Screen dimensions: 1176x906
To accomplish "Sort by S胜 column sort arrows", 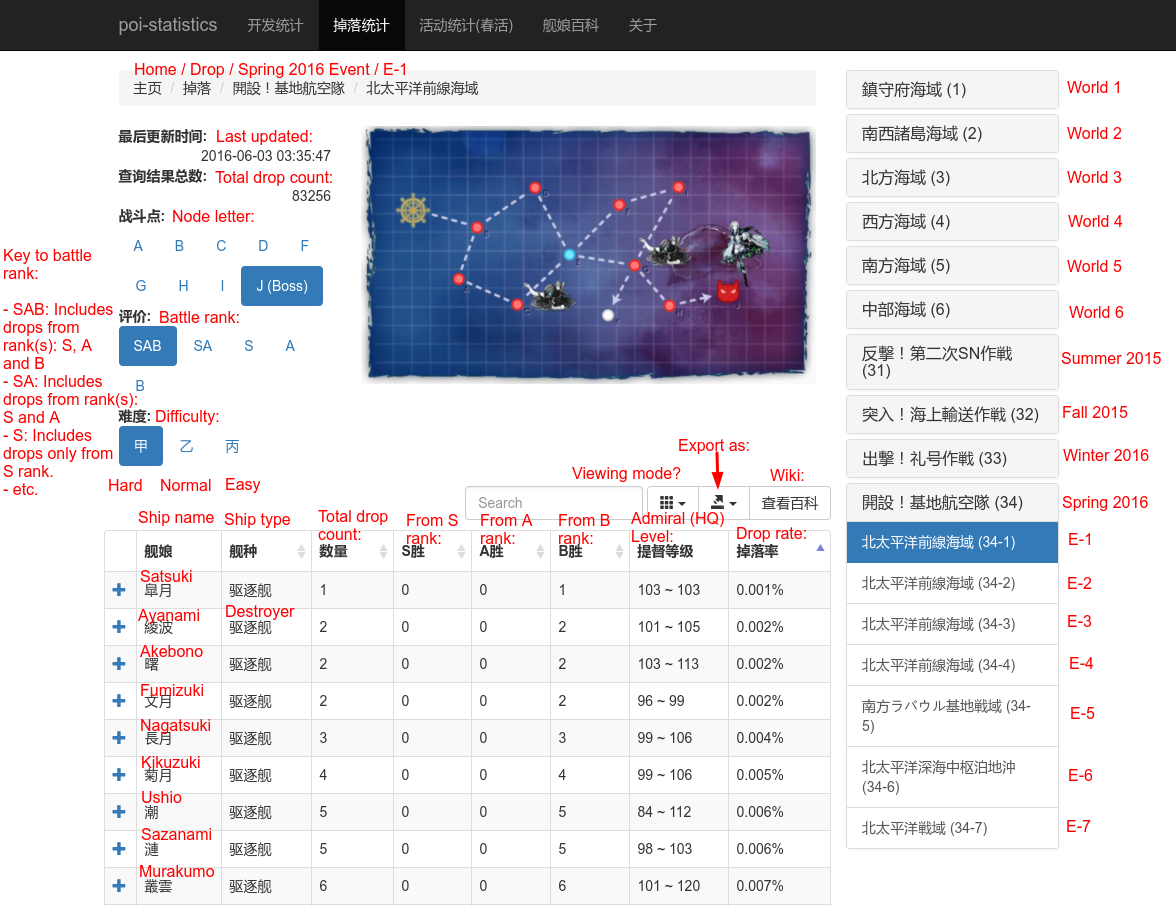I will [461, 551].
